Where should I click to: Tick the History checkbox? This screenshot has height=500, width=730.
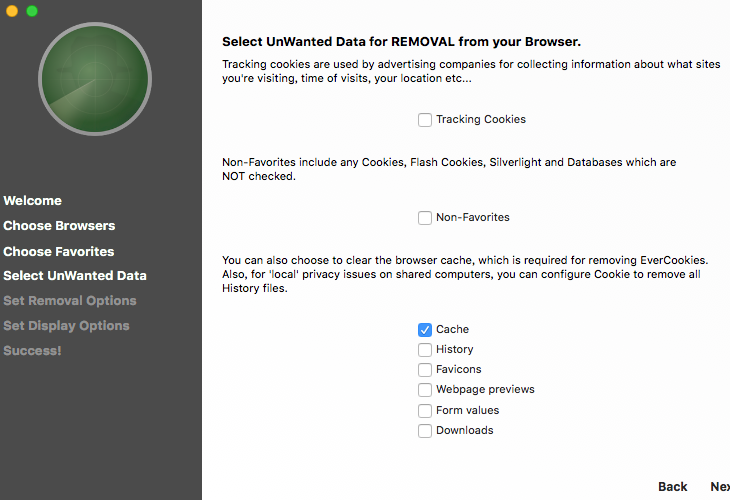click(x=425, y=350)
